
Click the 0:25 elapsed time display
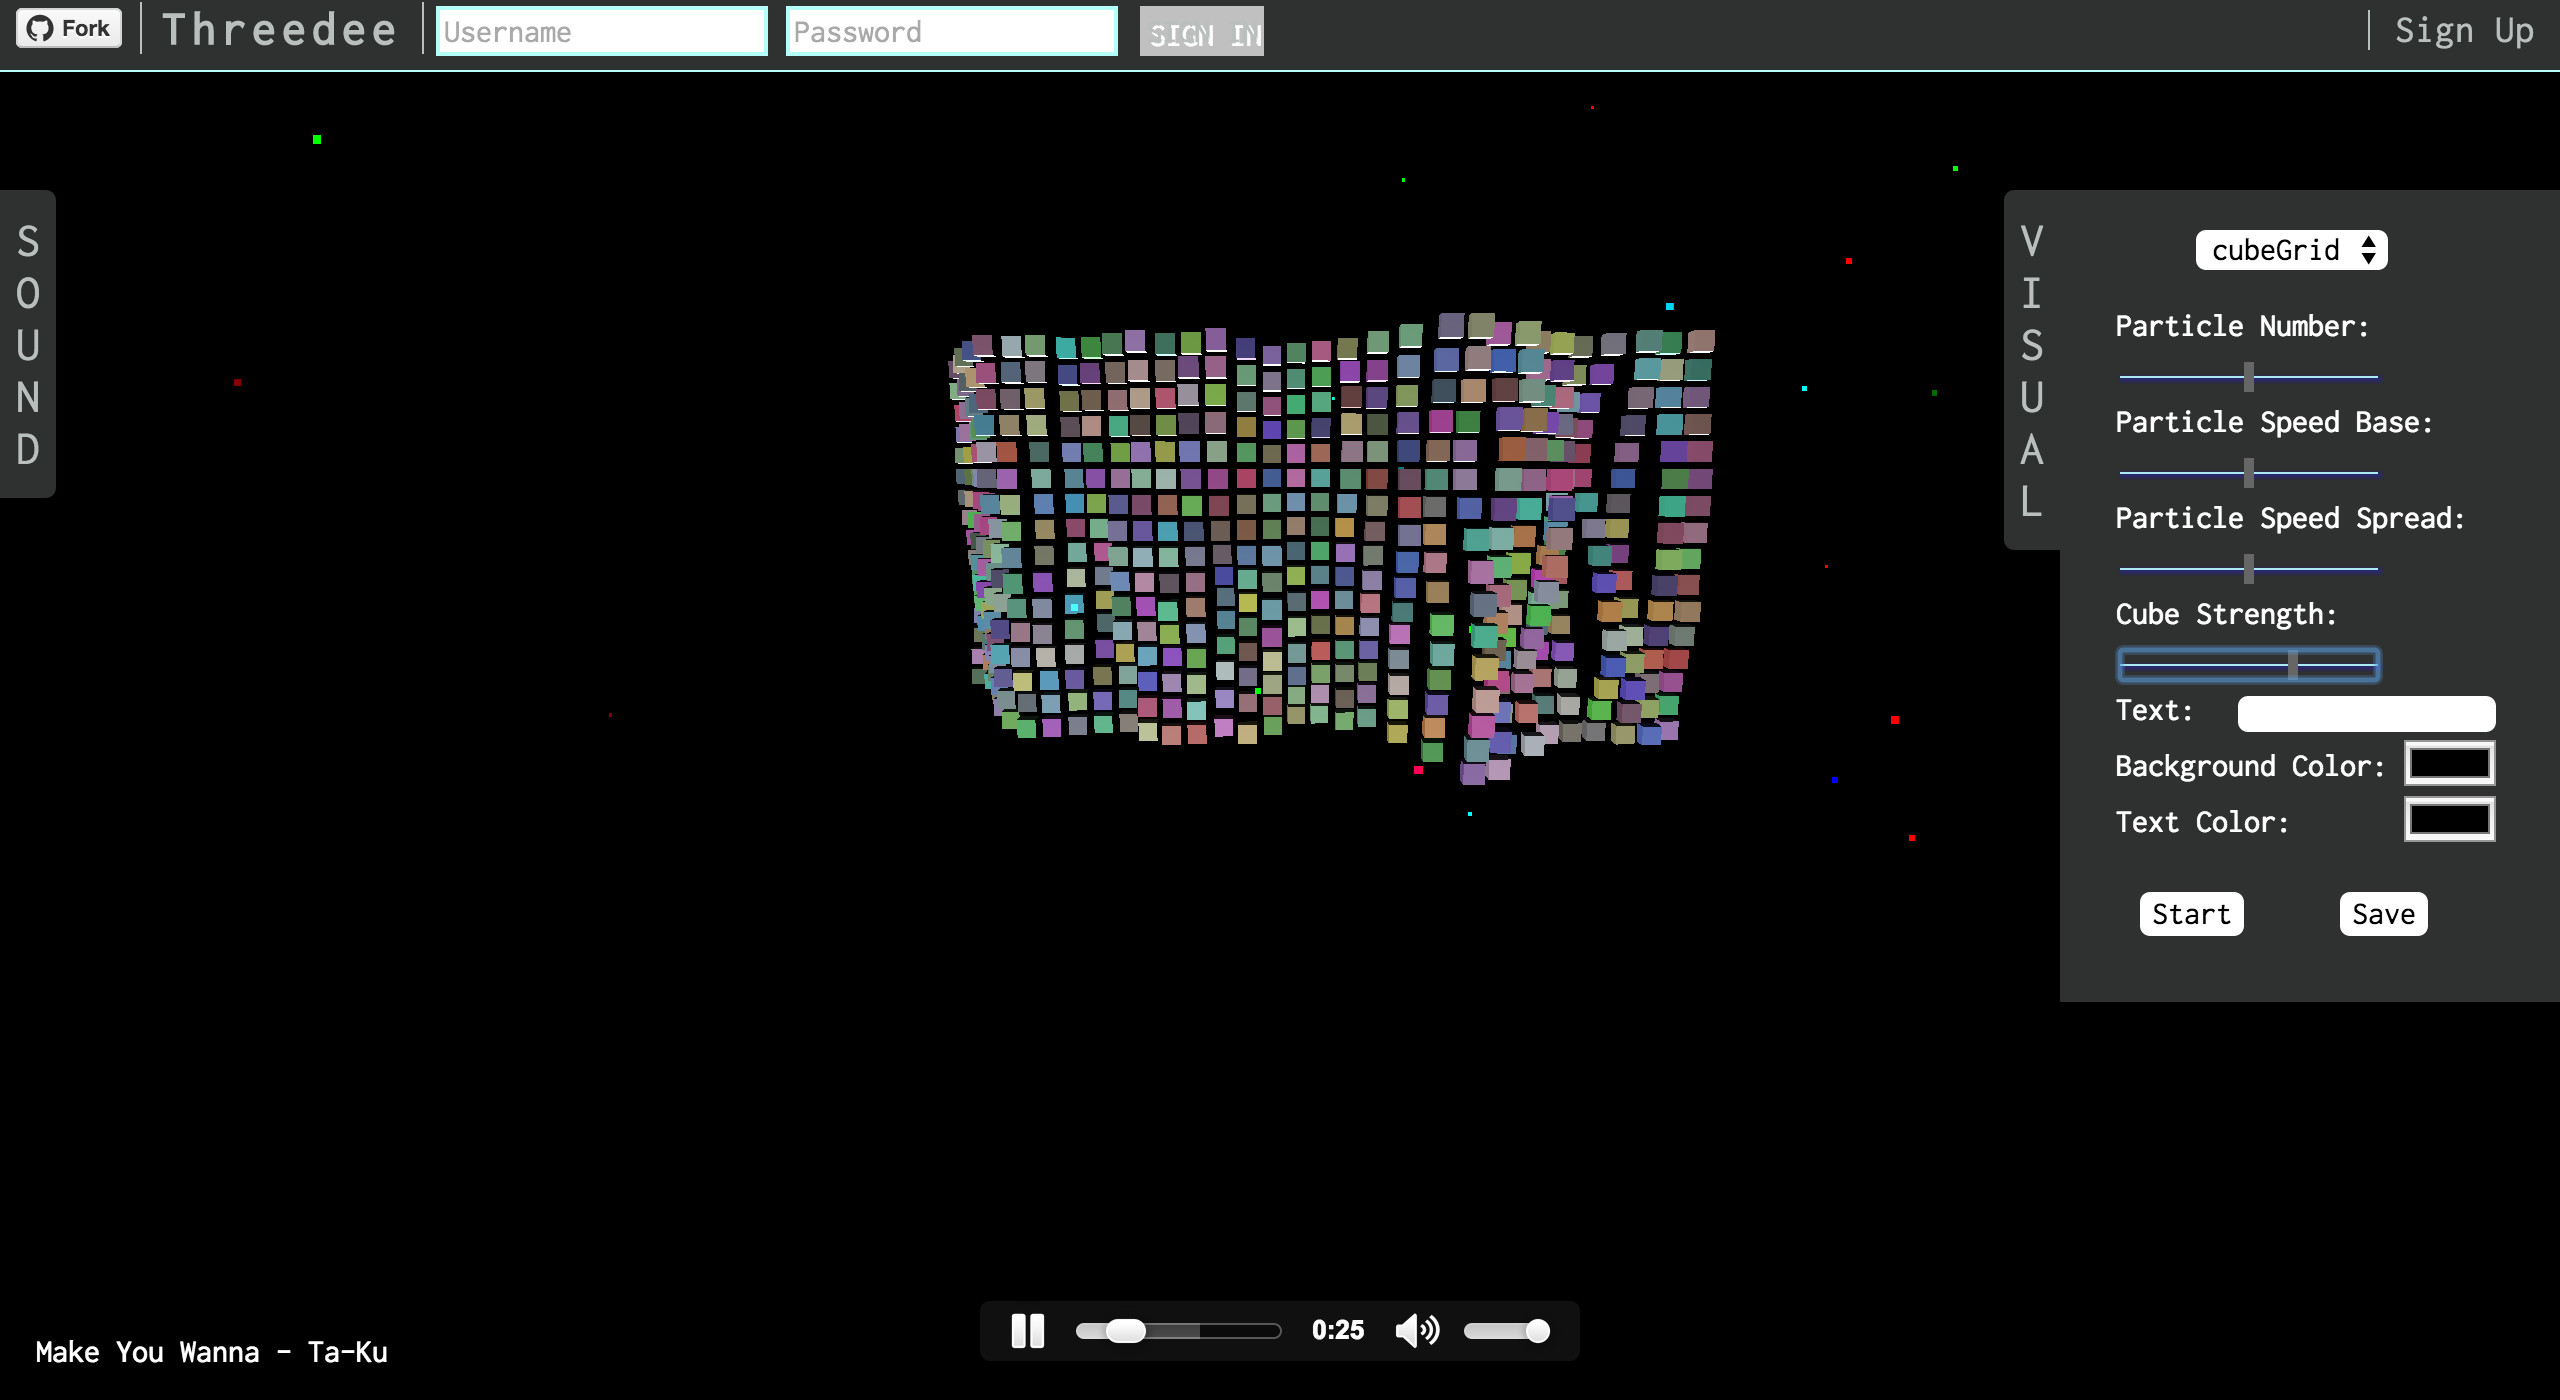pos(1338,1331)
